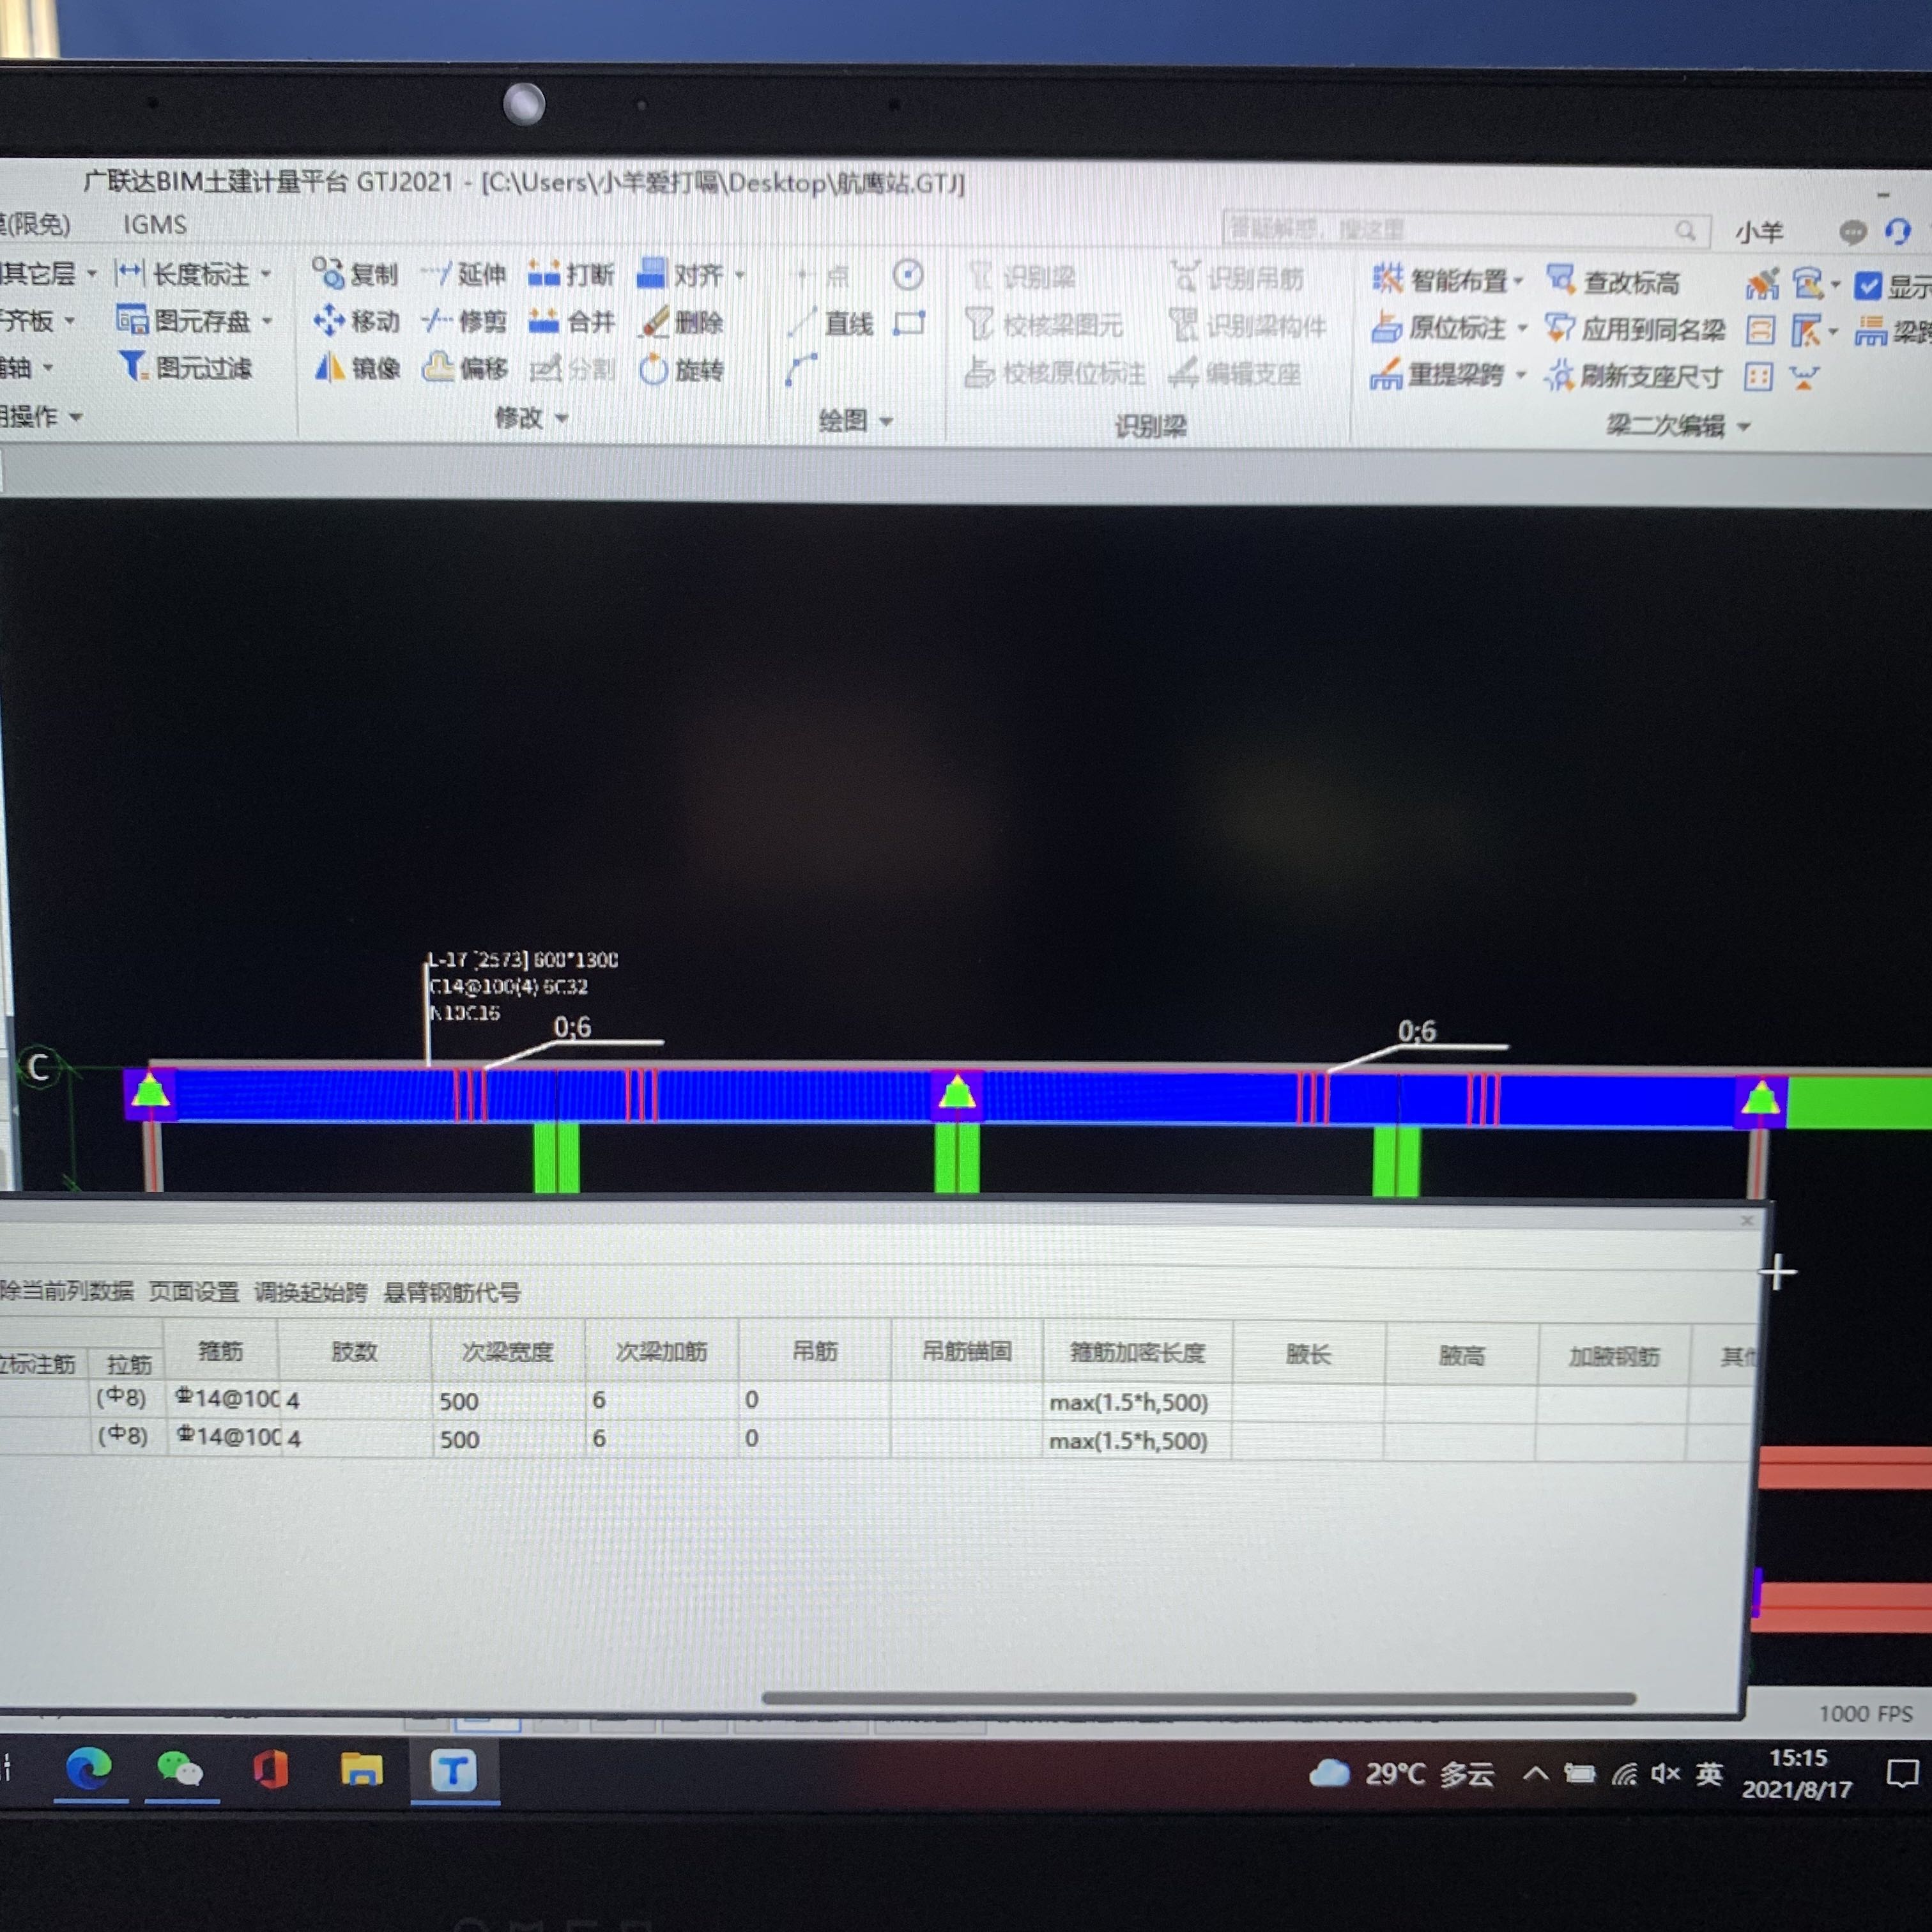The width and height of the screenshot is (1932, 1932).
Task: Open the help headset icon
Action: pyautogui.click(x=1898, y=232)
